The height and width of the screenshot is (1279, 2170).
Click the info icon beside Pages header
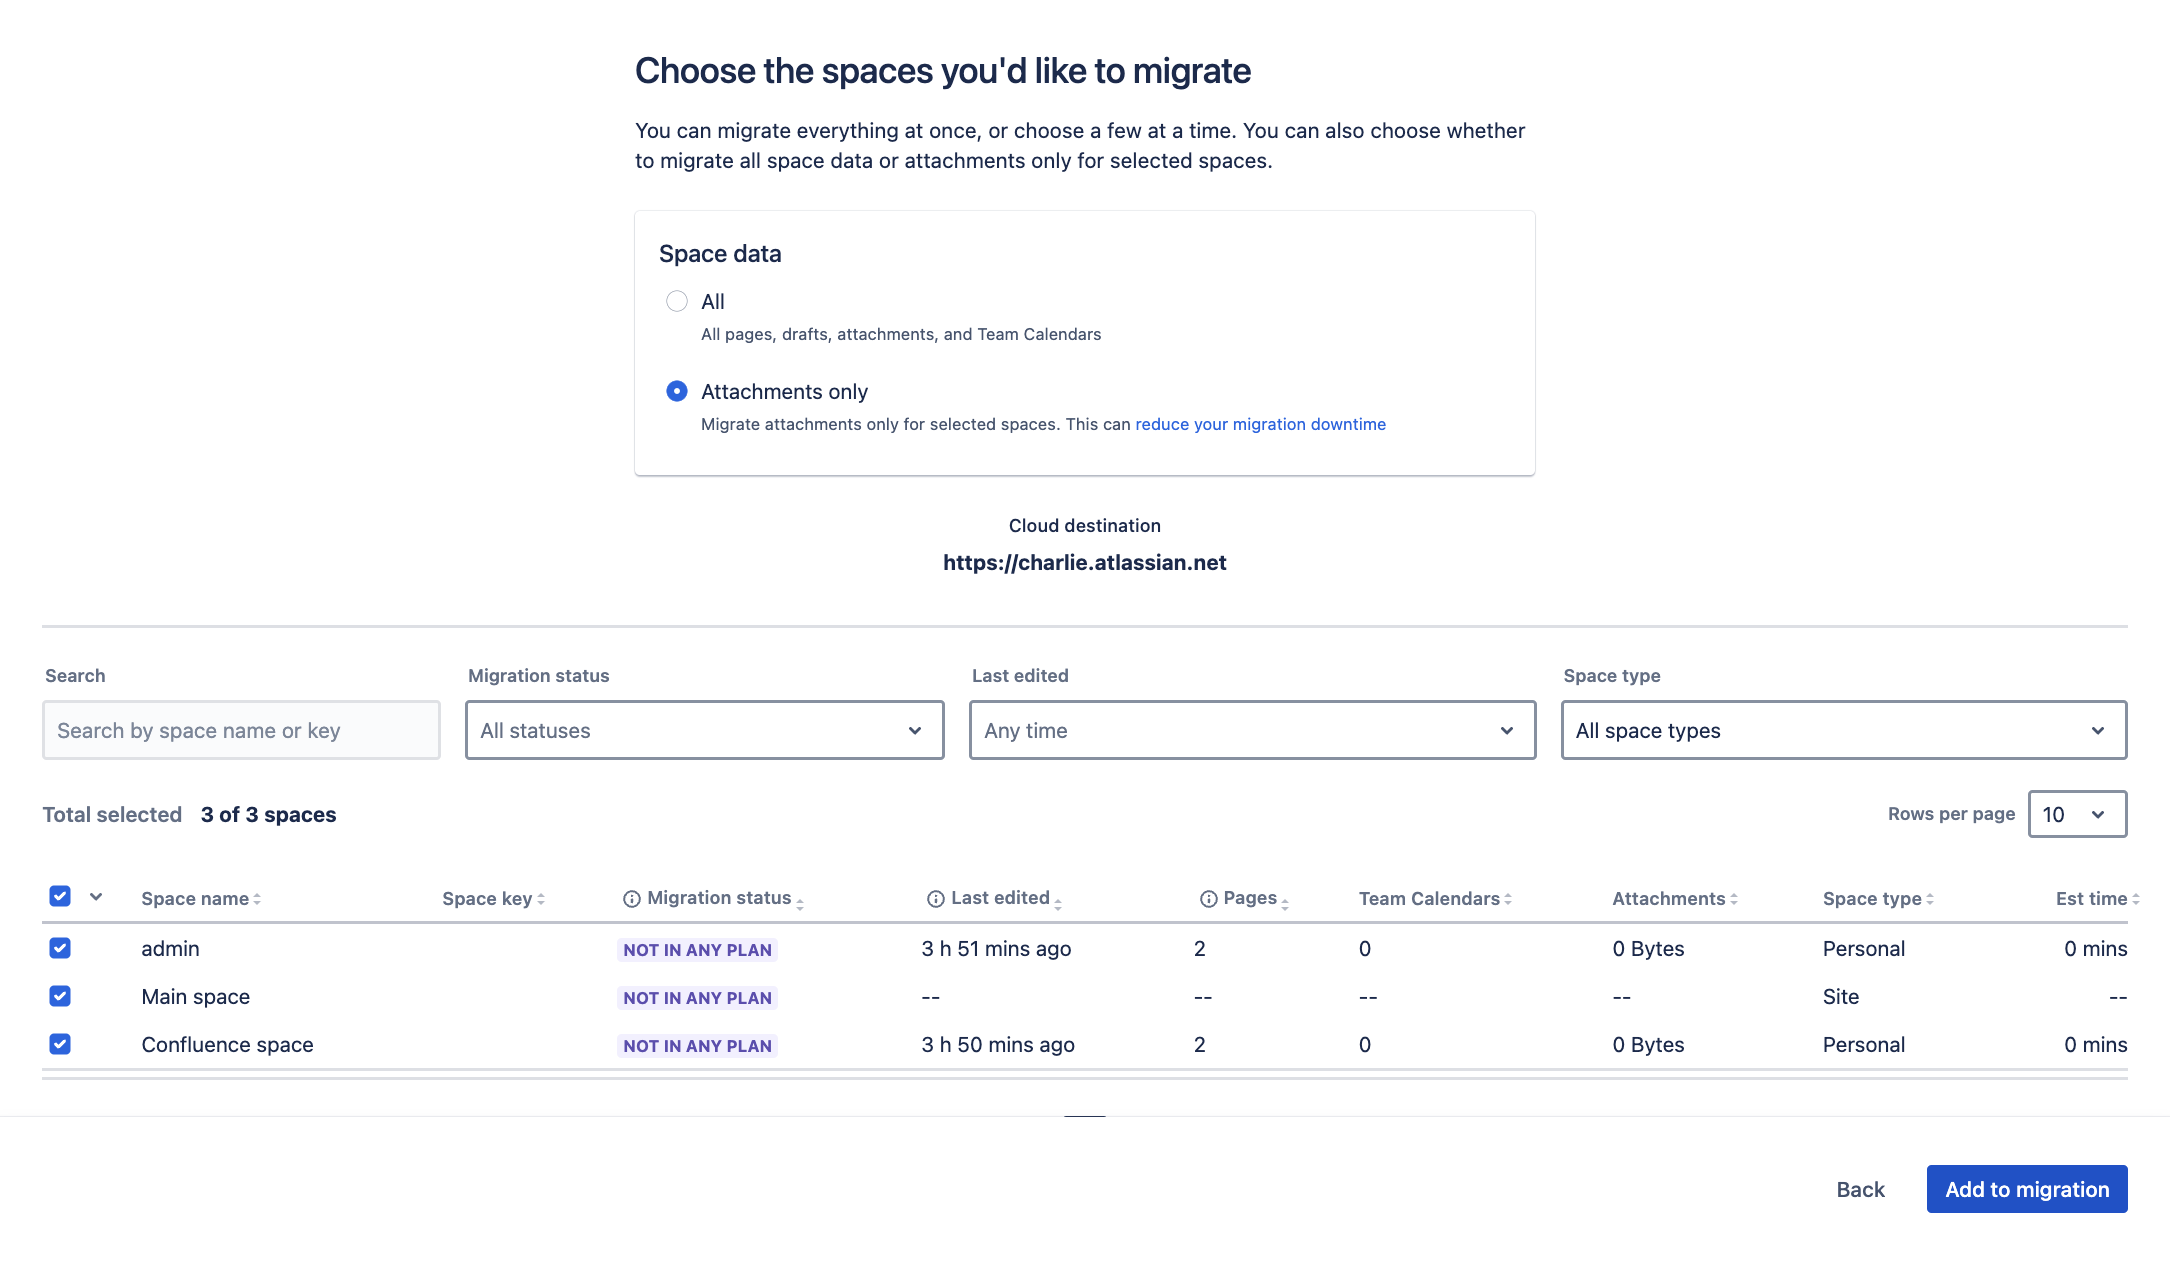tap(1210, 898)
